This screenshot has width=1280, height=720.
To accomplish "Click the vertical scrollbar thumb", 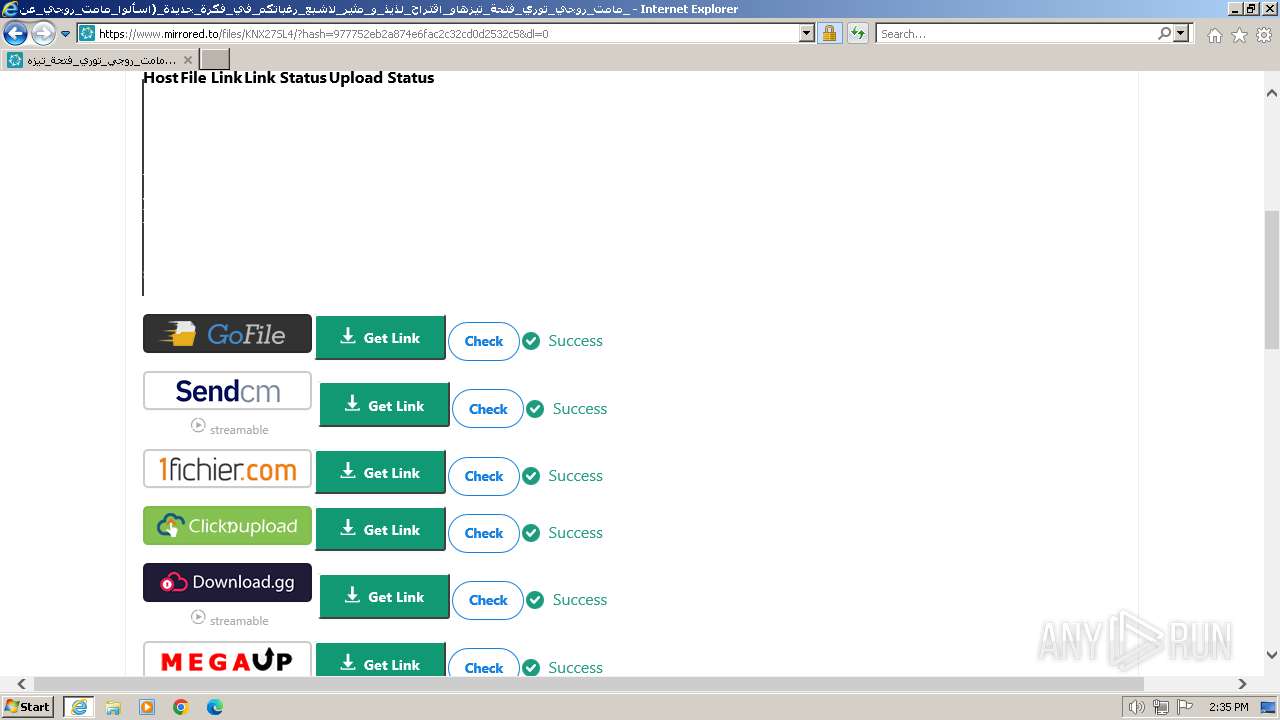I will (x=1272, y=279).
